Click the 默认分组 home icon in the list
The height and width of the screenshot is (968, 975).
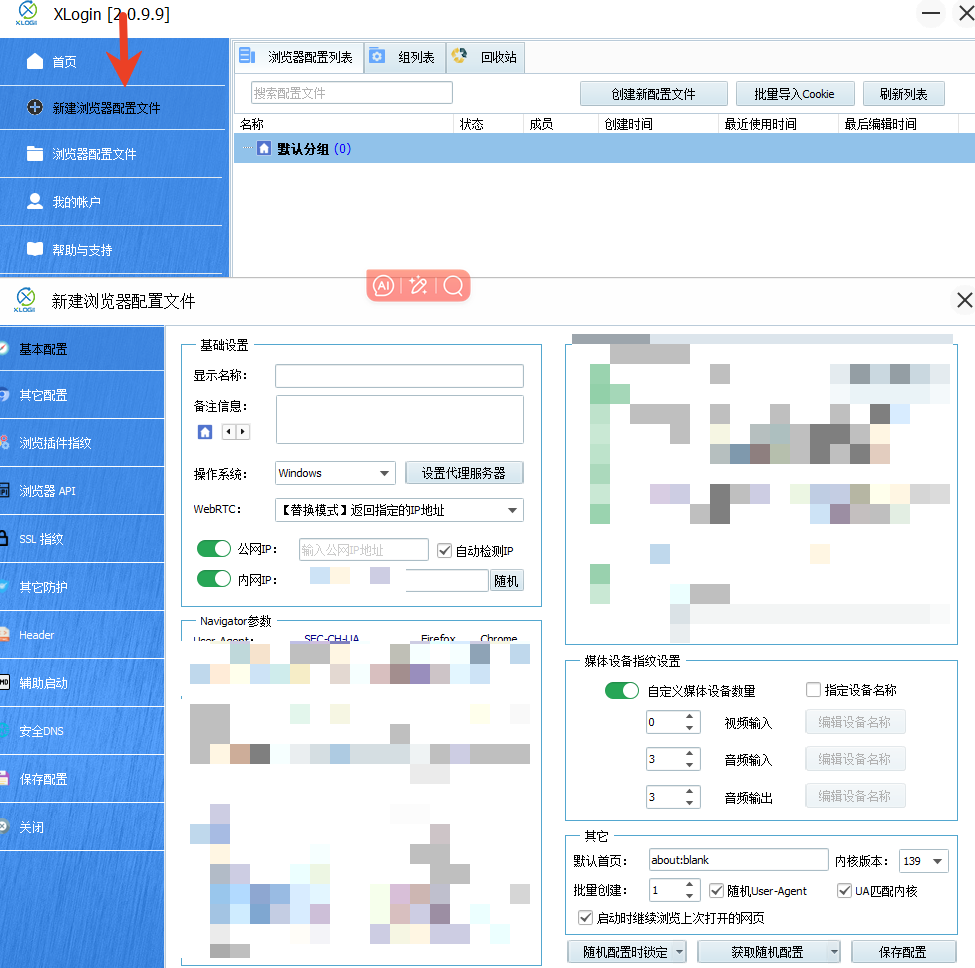click(x=264, y=148)
